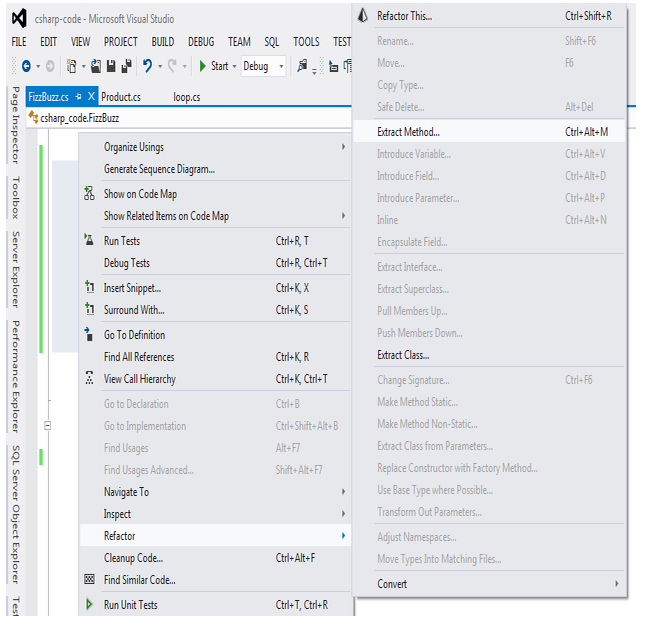Click the class icon beside csharp_code.FizzBuzz
Viewport: 645px width, 621px height.
pyautogui.click(x=33, y=118)
